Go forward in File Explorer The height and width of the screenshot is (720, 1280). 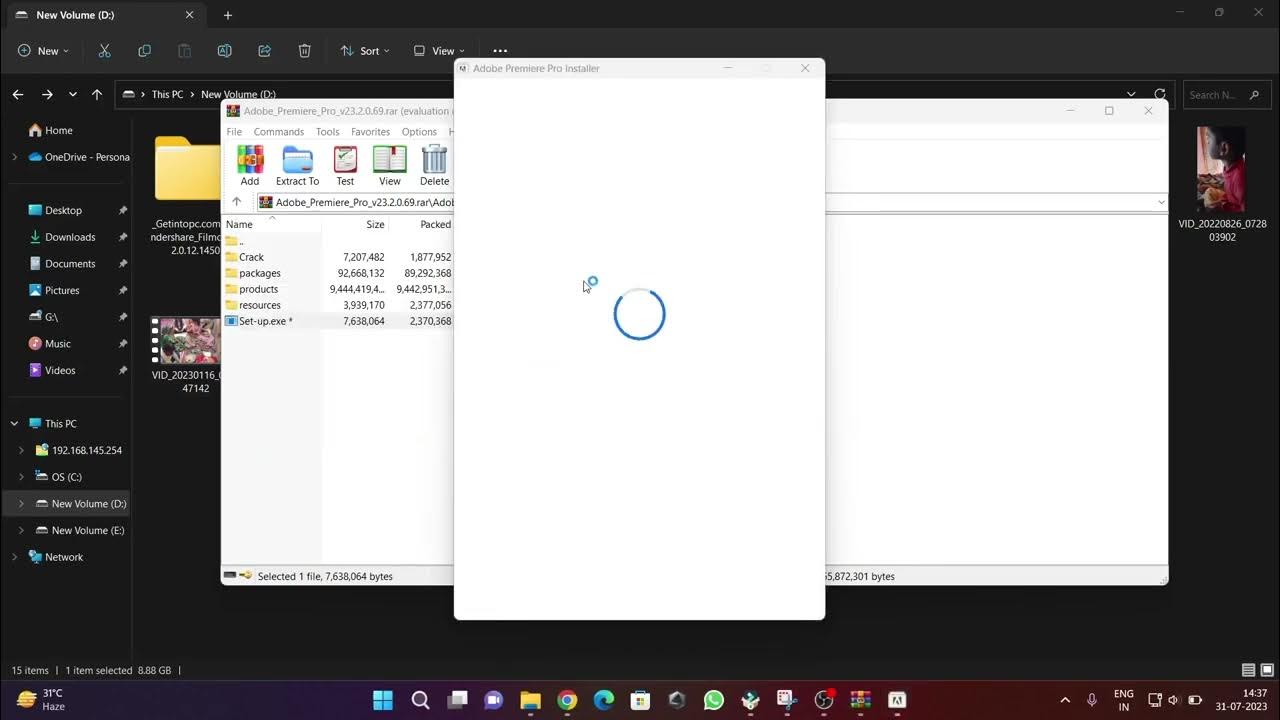coord(47,95)
